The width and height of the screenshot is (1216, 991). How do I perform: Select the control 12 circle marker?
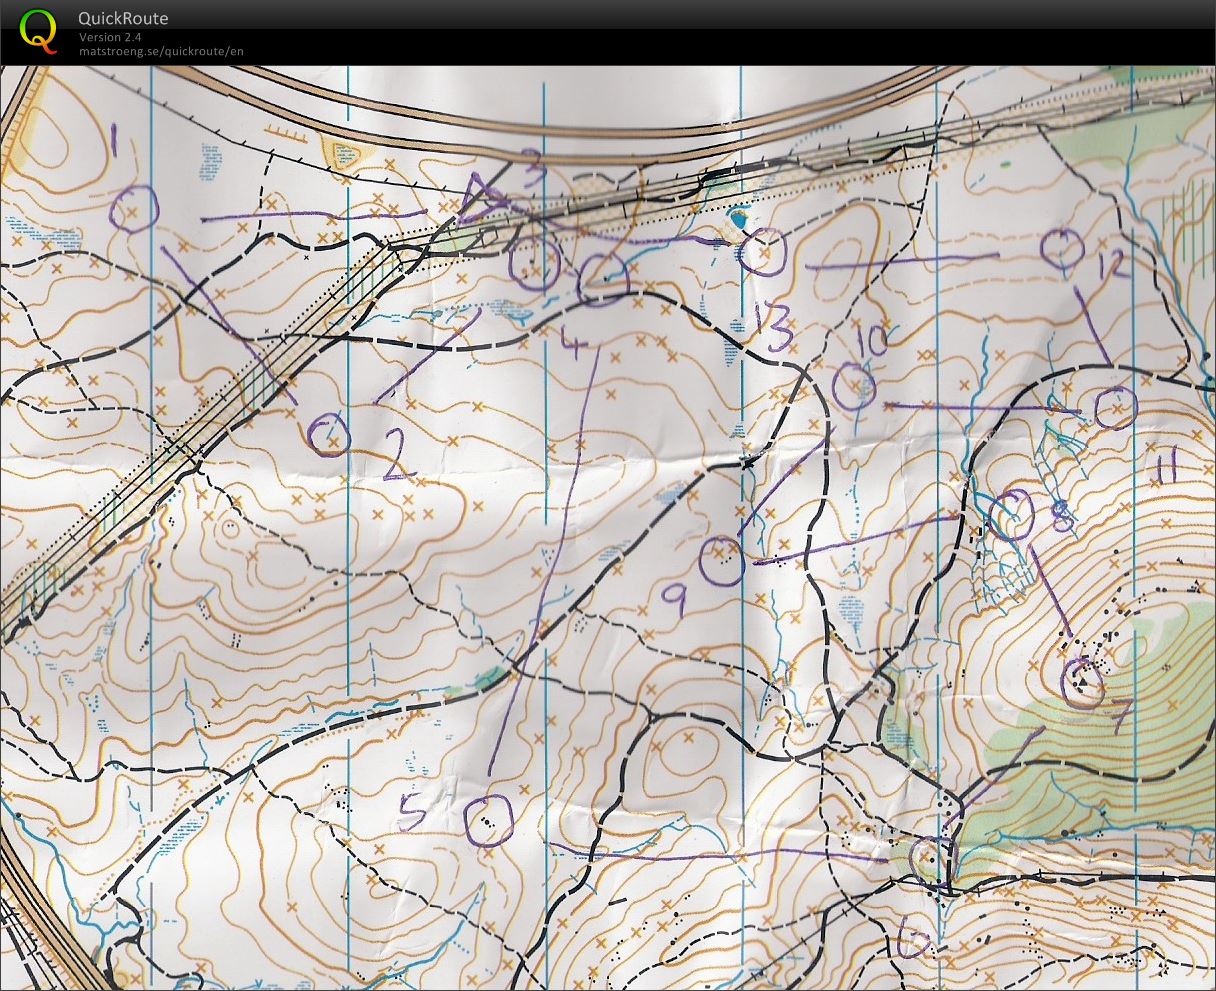pos(1063,247)
